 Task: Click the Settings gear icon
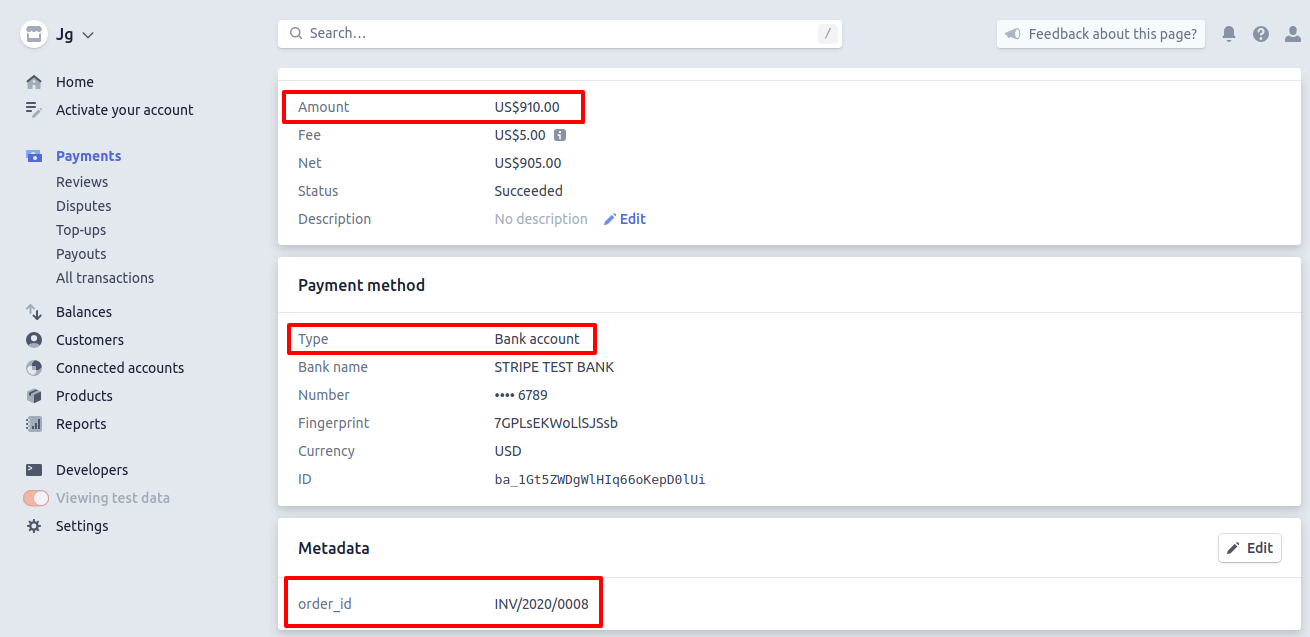34,526
